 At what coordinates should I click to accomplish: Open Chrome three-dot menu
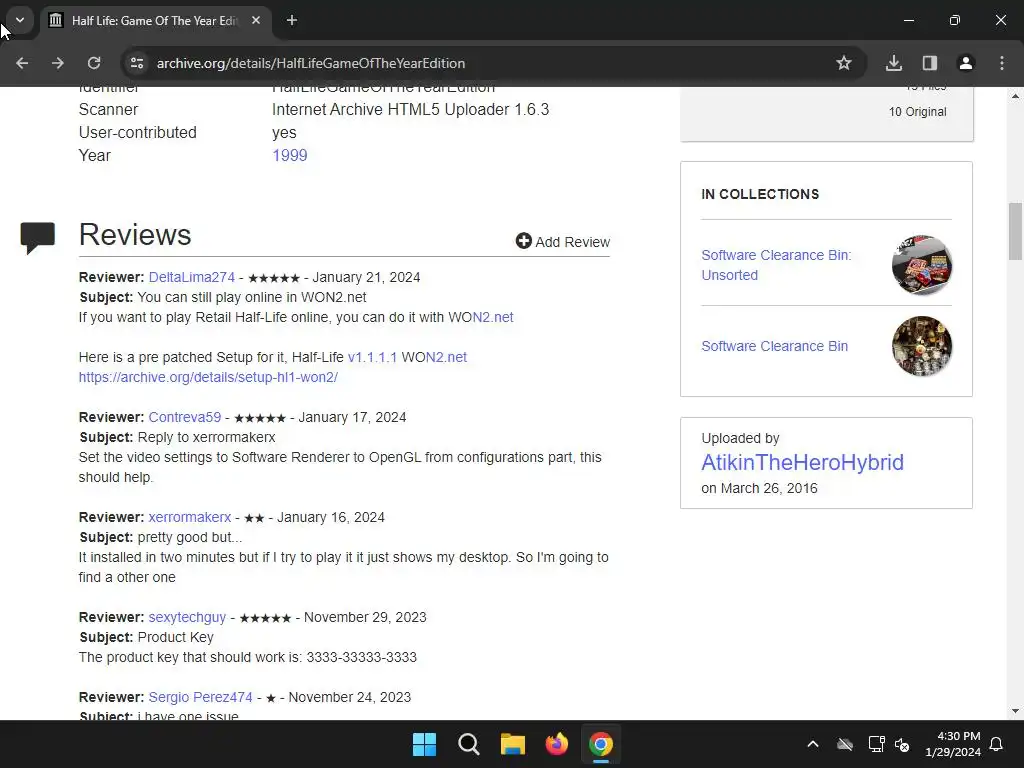[1002, 63]
